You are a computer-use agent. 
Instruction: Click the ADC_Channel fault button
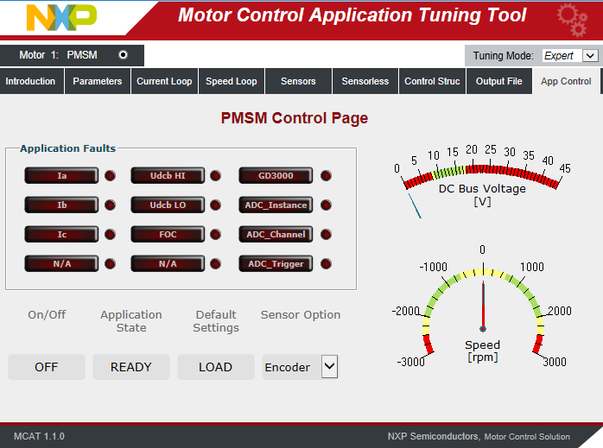276,234
